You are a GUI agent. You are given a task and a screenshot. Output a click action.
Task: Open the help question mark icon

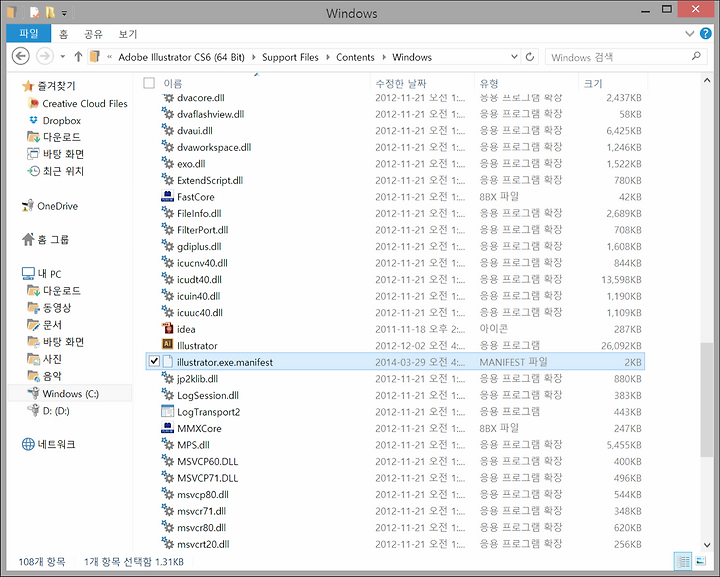click(705, 34)
